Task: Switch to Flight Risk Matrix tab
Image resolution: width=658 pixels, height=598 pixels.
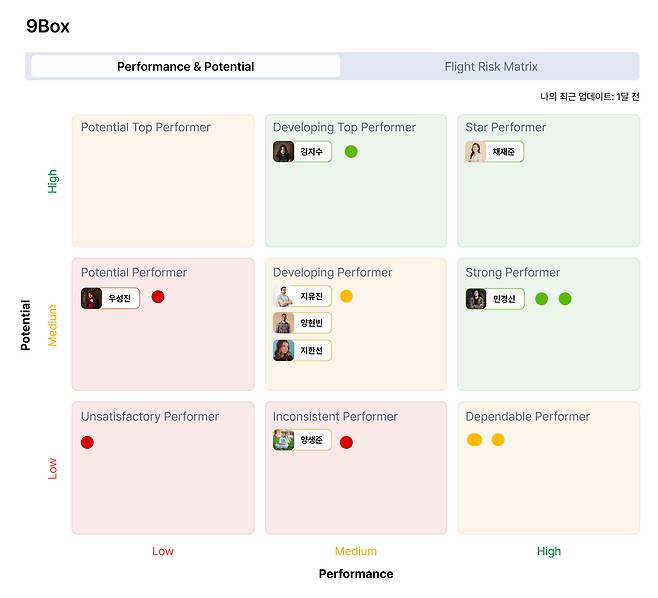Action: pyautogui.click(x=490, y=67)
